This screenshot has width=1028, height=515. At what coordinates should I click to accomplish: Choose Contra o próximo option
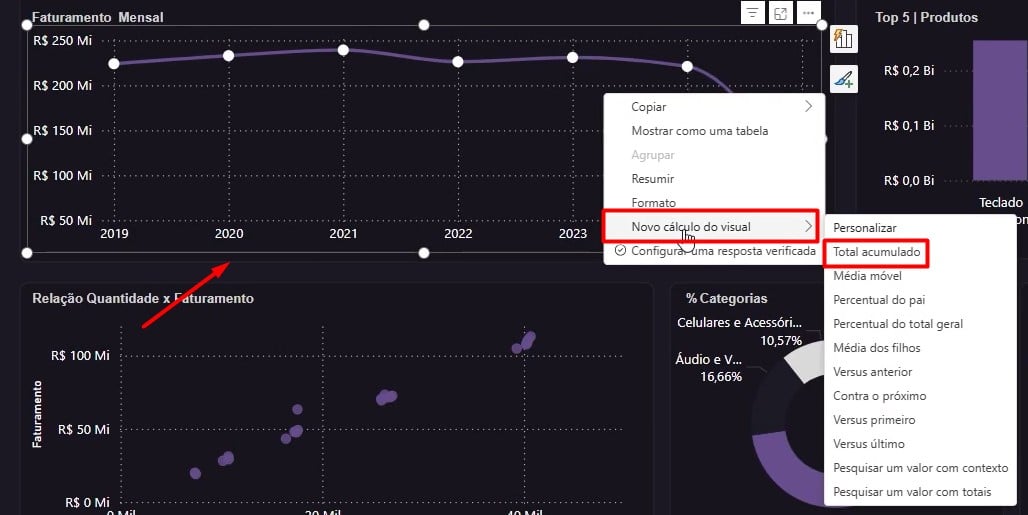pos(920,396)
